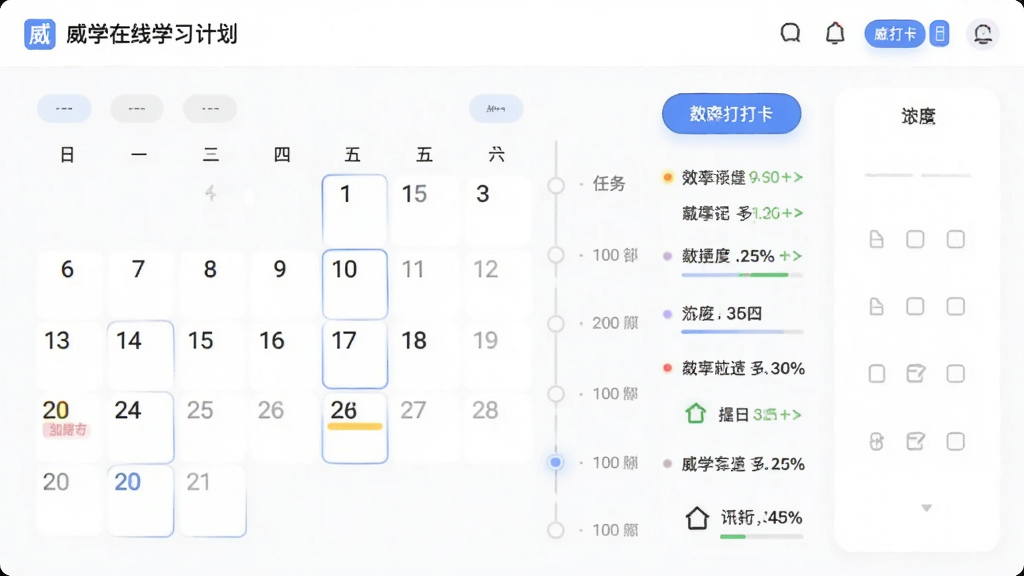Image resolution: width=1024 pixels, height=576 pixels.
Task: Select the blue highlighted pill tab
Action: point(64,108)
